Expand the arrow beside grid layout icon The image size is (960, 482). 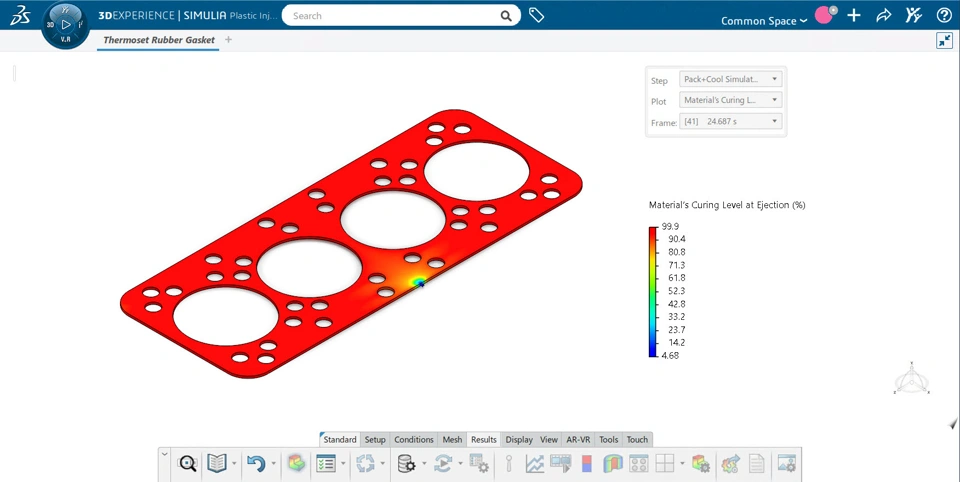point(682,464)
